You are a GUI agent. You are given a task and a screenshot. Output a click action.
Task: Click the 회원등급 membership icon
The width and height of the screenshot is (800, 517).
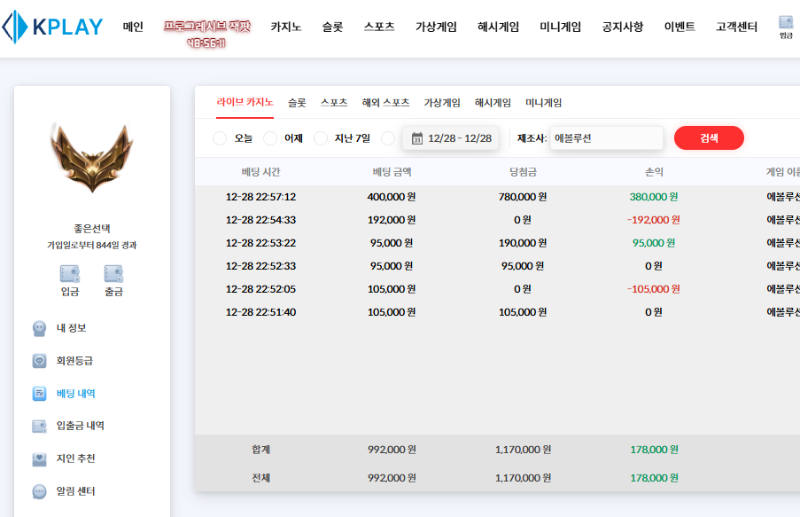(x=40, y=361)
